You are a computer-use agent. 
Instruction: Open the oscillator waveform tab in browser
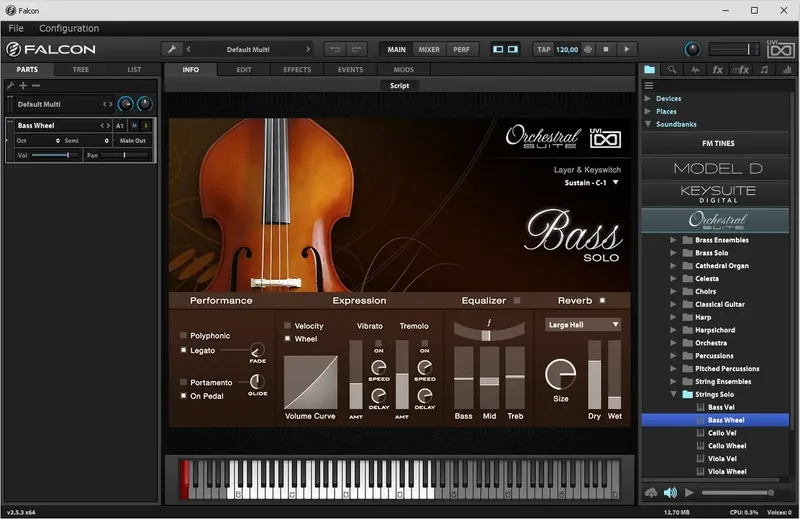(x=695, y=69)
